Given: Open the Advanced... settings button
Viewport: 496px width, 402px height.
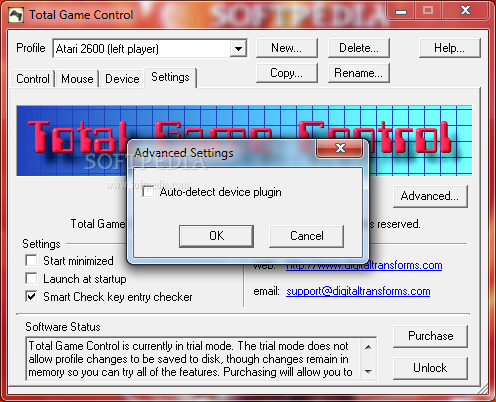Looking at the screenshot, I should [430, 196].
